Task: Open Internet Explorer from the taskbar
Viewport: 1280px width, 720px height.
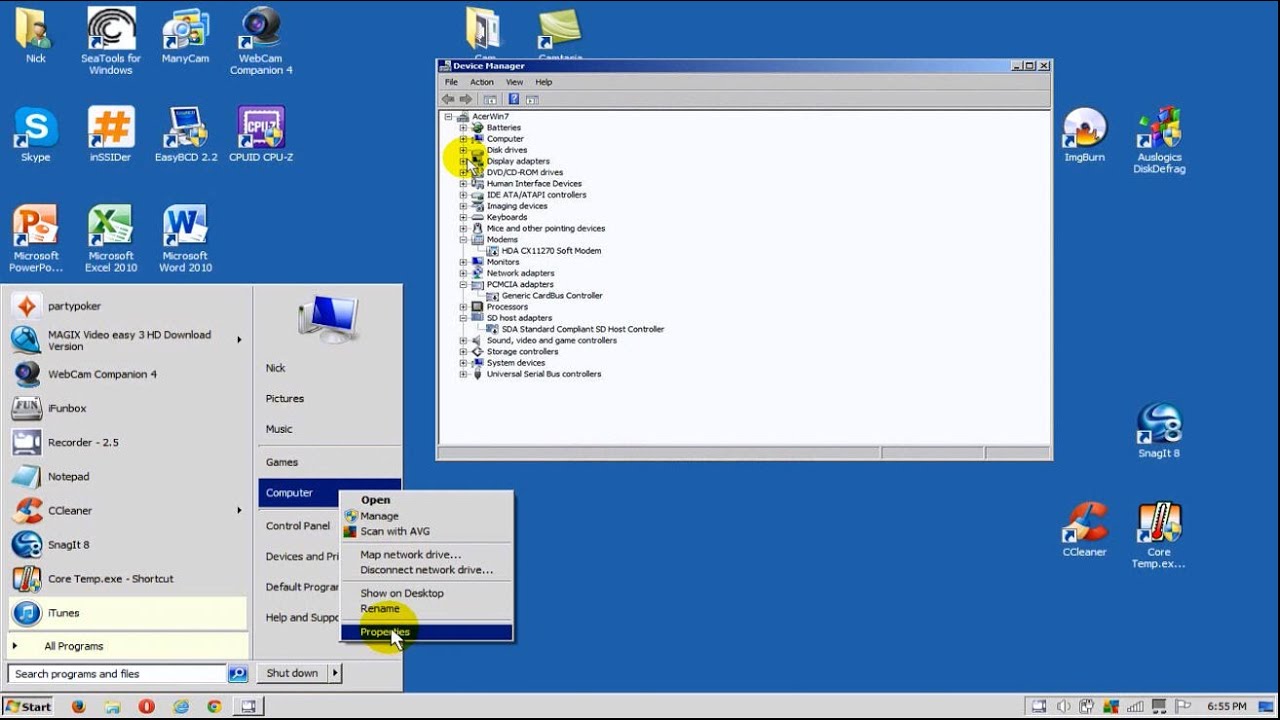Action: (x=181, y=706)
